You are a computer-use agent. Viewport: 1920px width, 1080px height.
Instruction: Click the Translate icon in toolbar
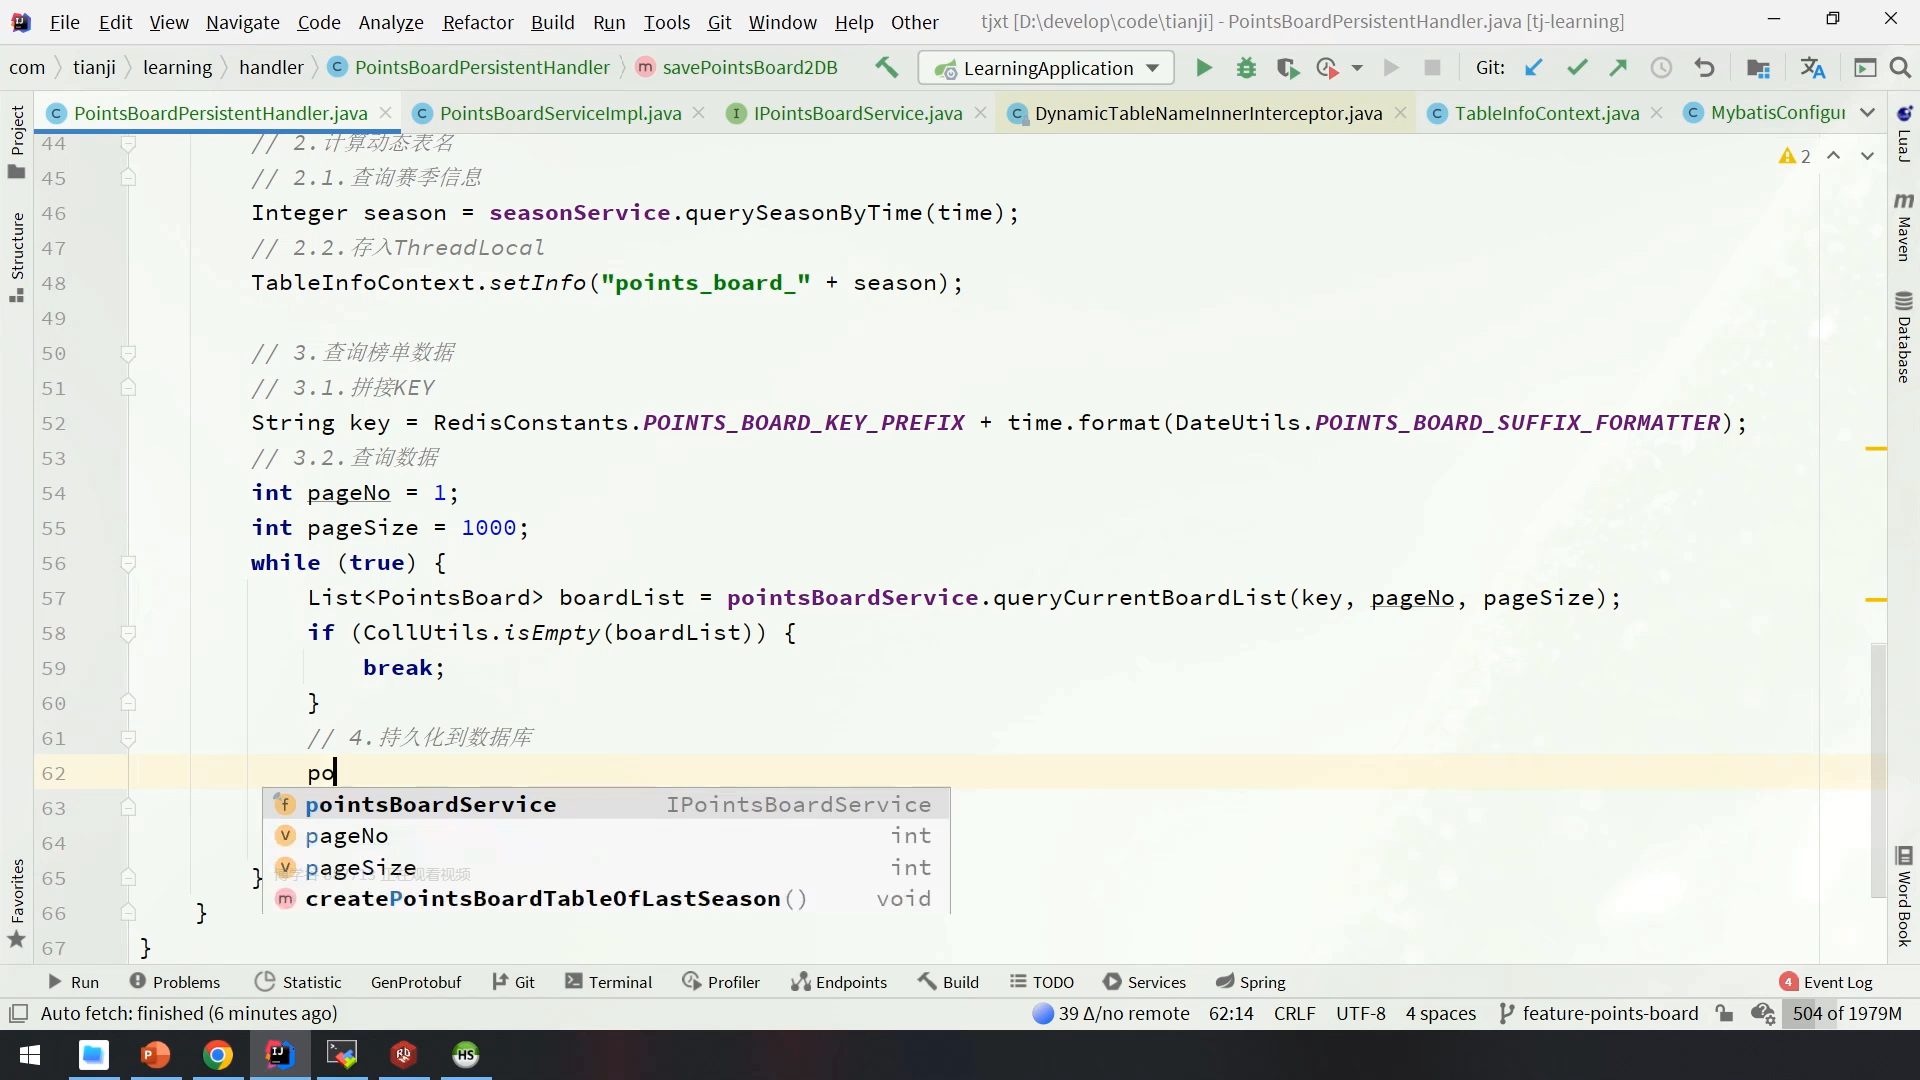(x=1812, y=68)
